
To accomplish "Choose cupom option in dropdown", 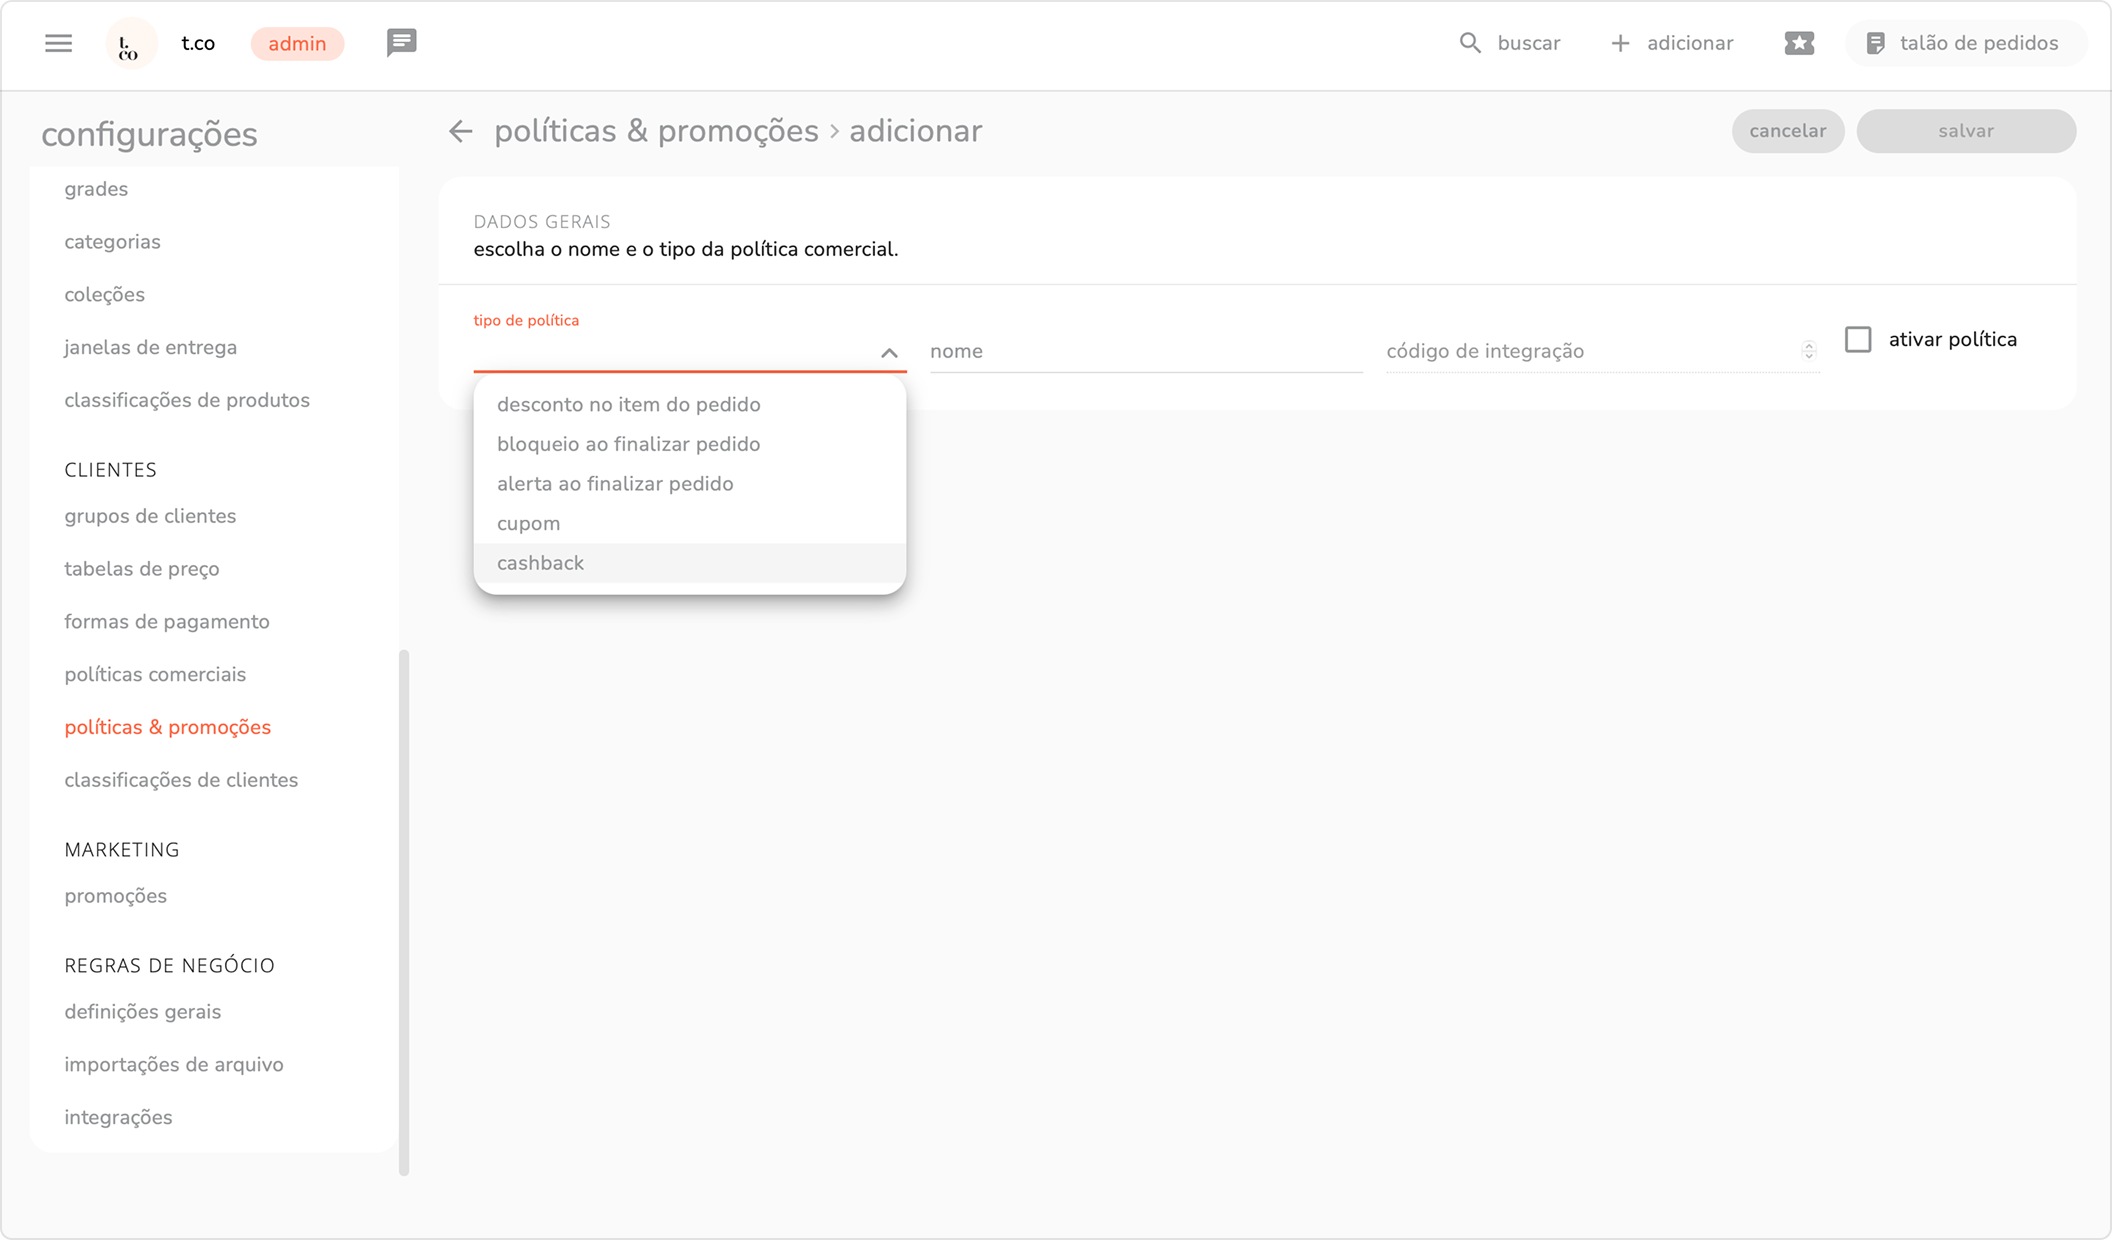I will pyautogui.click(x=528, y=523).
